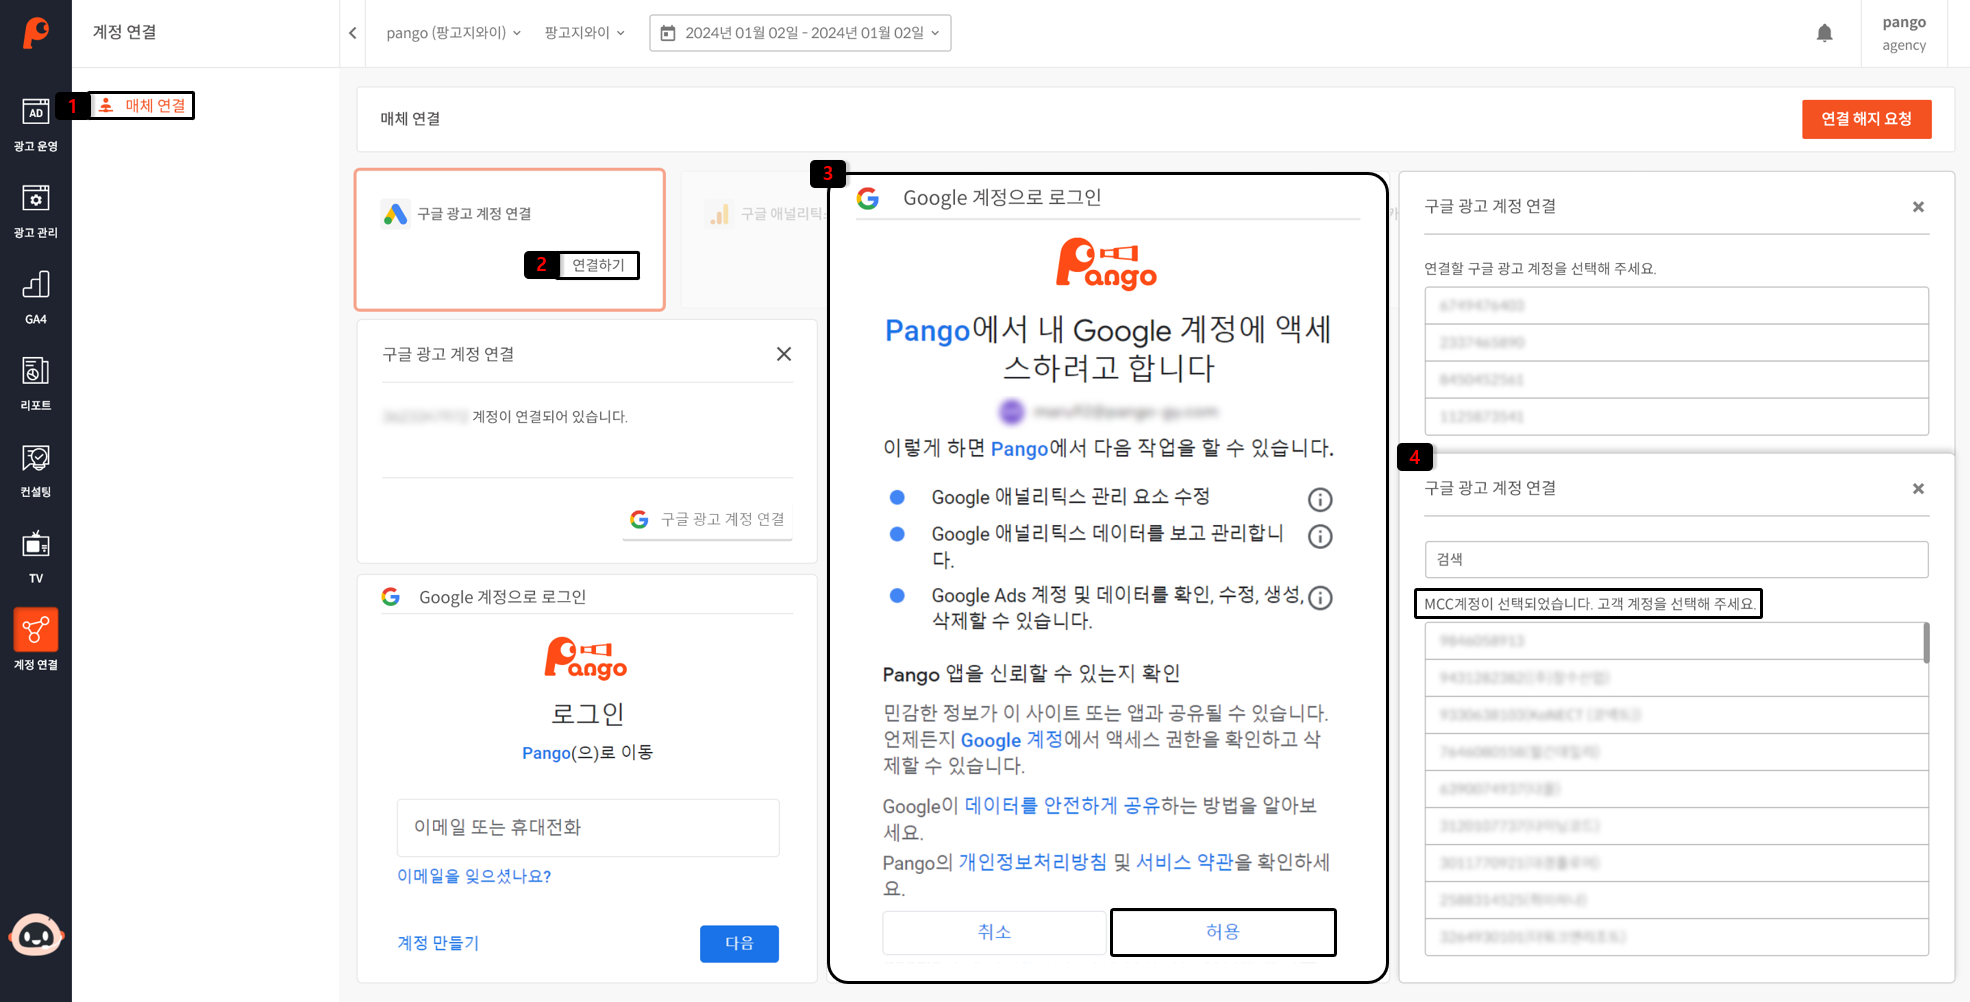Image resolution: width=1970 pixels, height=1002 pixels.
Task: Click the Google Ads logo on the card
Action: click(395, 214)
